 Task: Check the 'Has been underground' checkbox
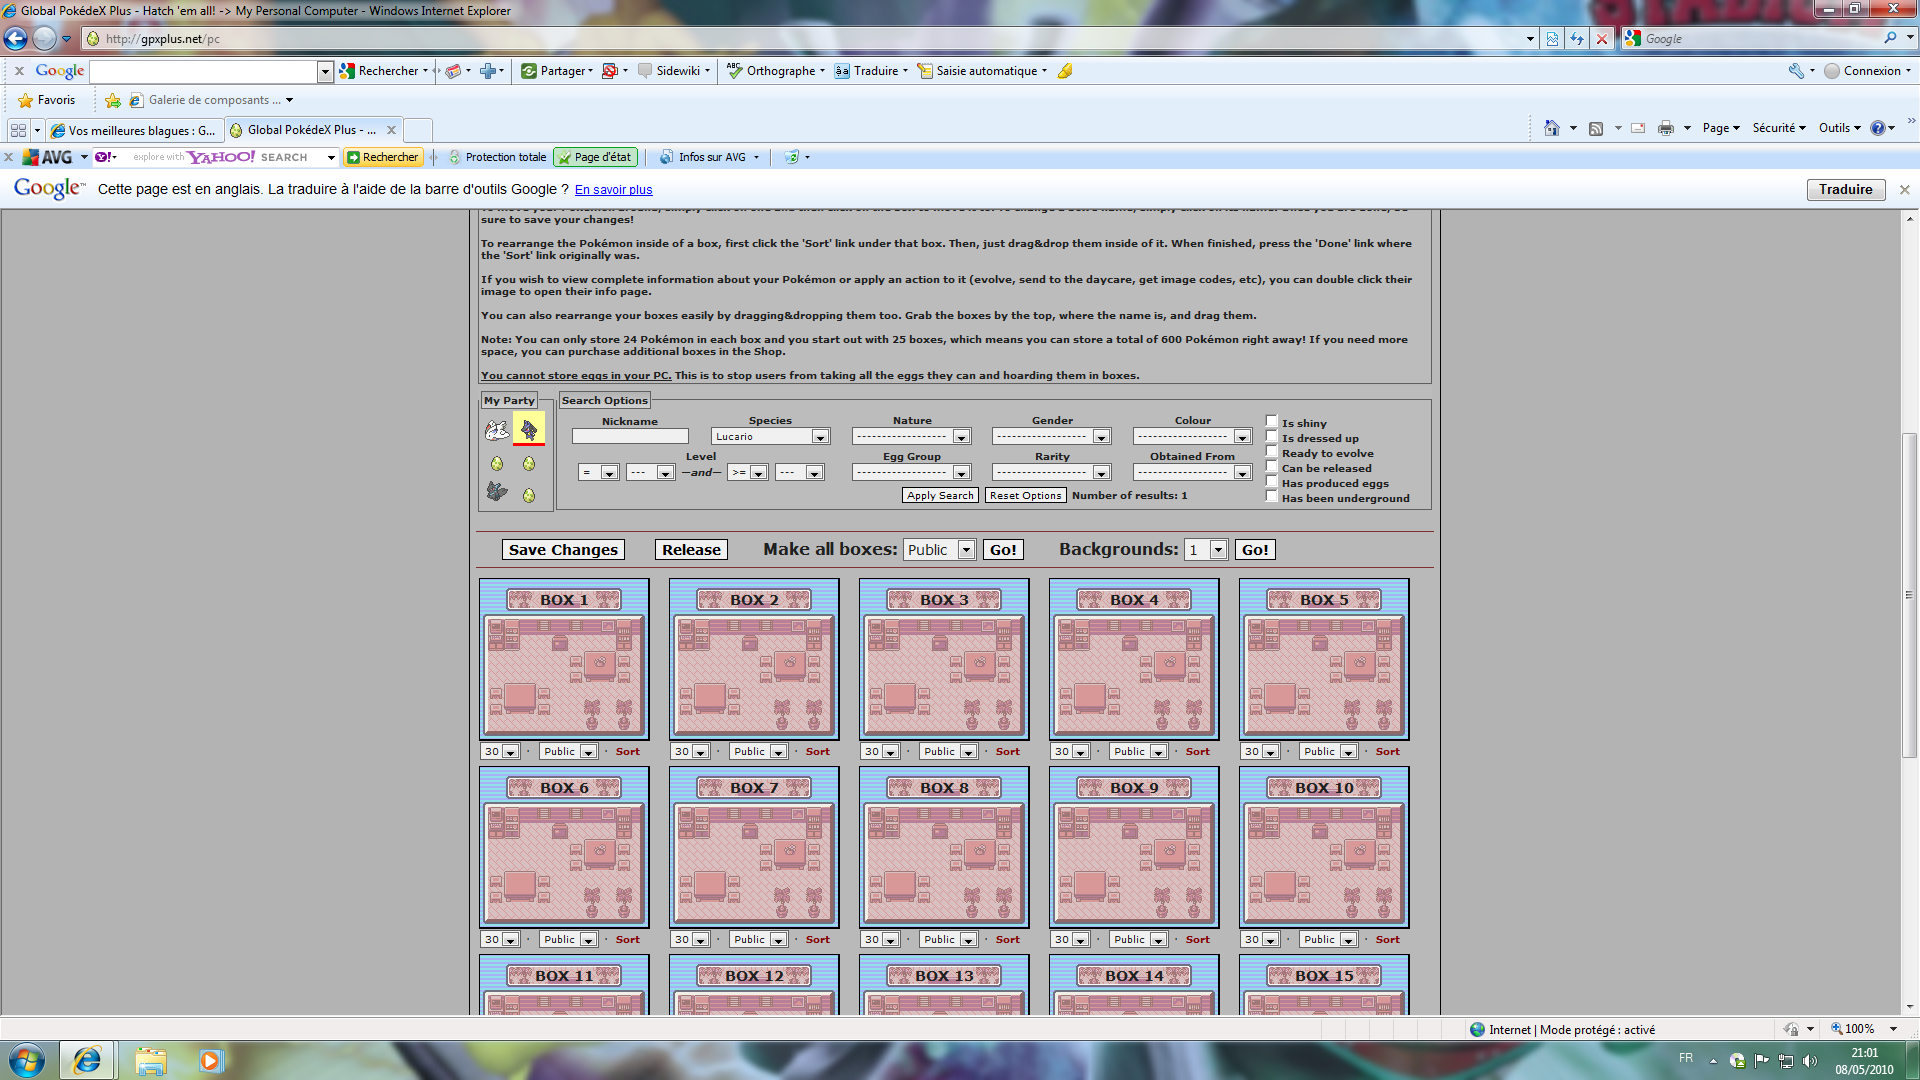[1272, 497]
